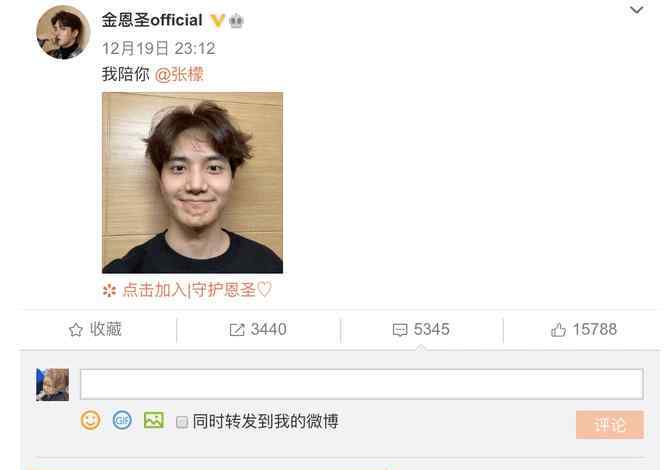Click the crown membership badge icon
Image resolution: width=672 pixels, height=470 pixels.
point(236,21)
